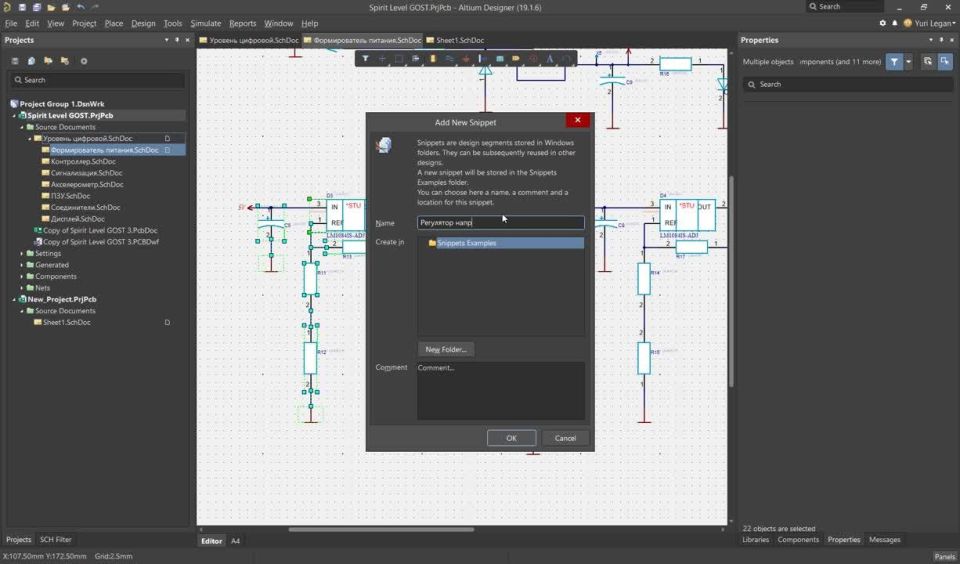The height and width of the screenshot is (564, 960).
Task: Open the Place menu
Action: (114, 23)
